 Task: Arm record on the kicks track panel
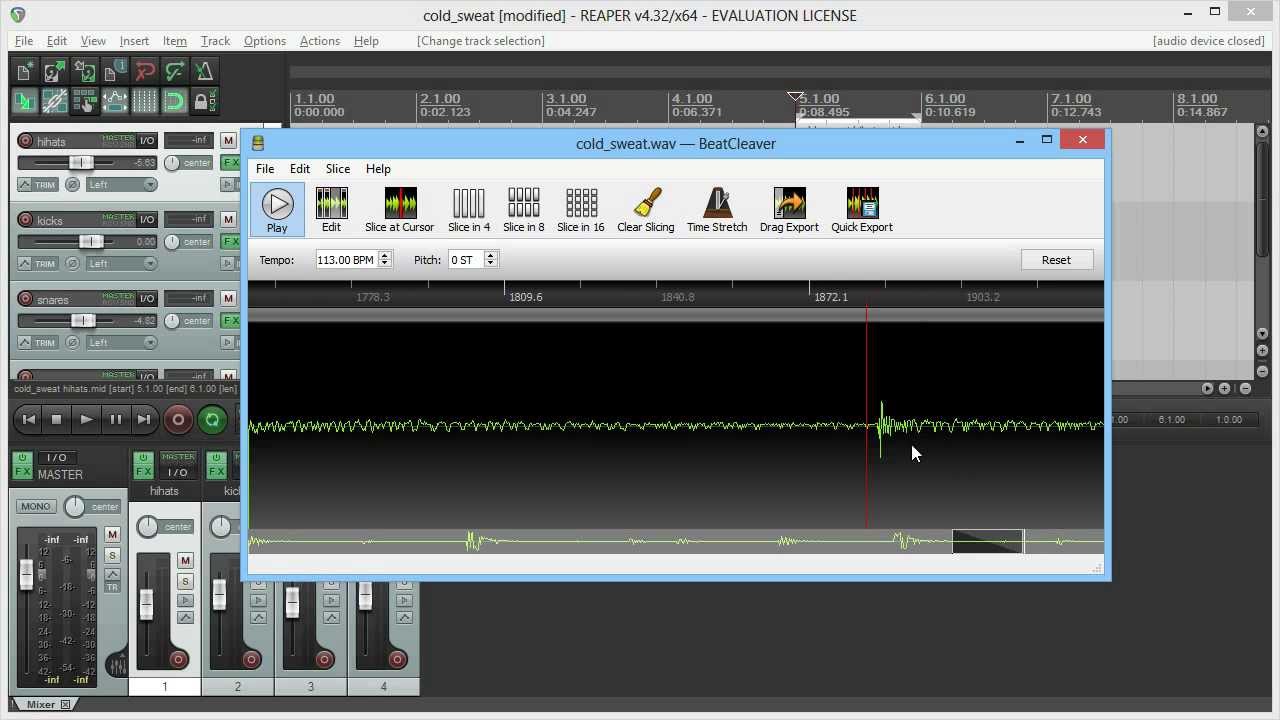(x=25, y=220)
